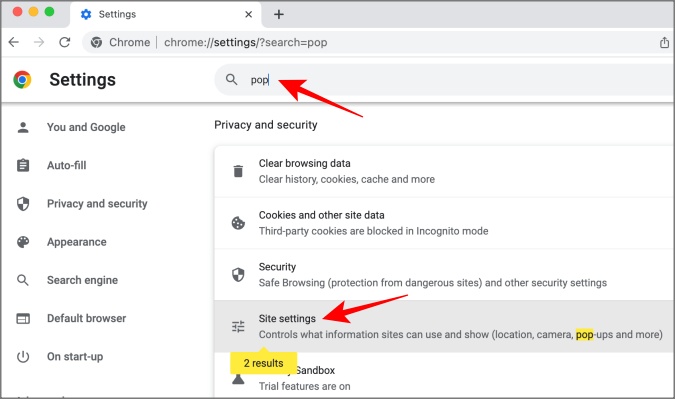
Task: Click the 2 results yellow bubble
Action: coord(263,363)
